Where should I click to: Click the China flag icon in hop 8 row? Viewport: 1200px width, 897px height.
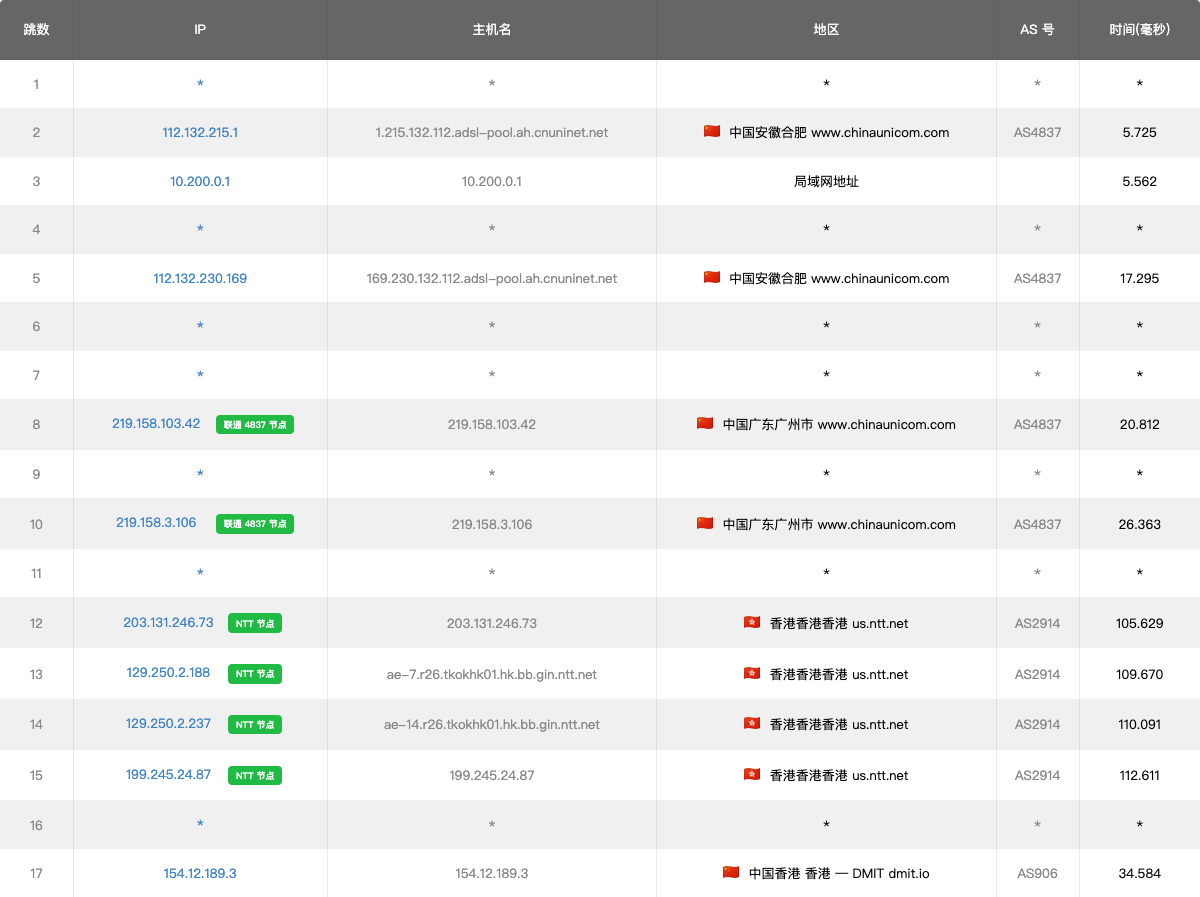point(705,423)
